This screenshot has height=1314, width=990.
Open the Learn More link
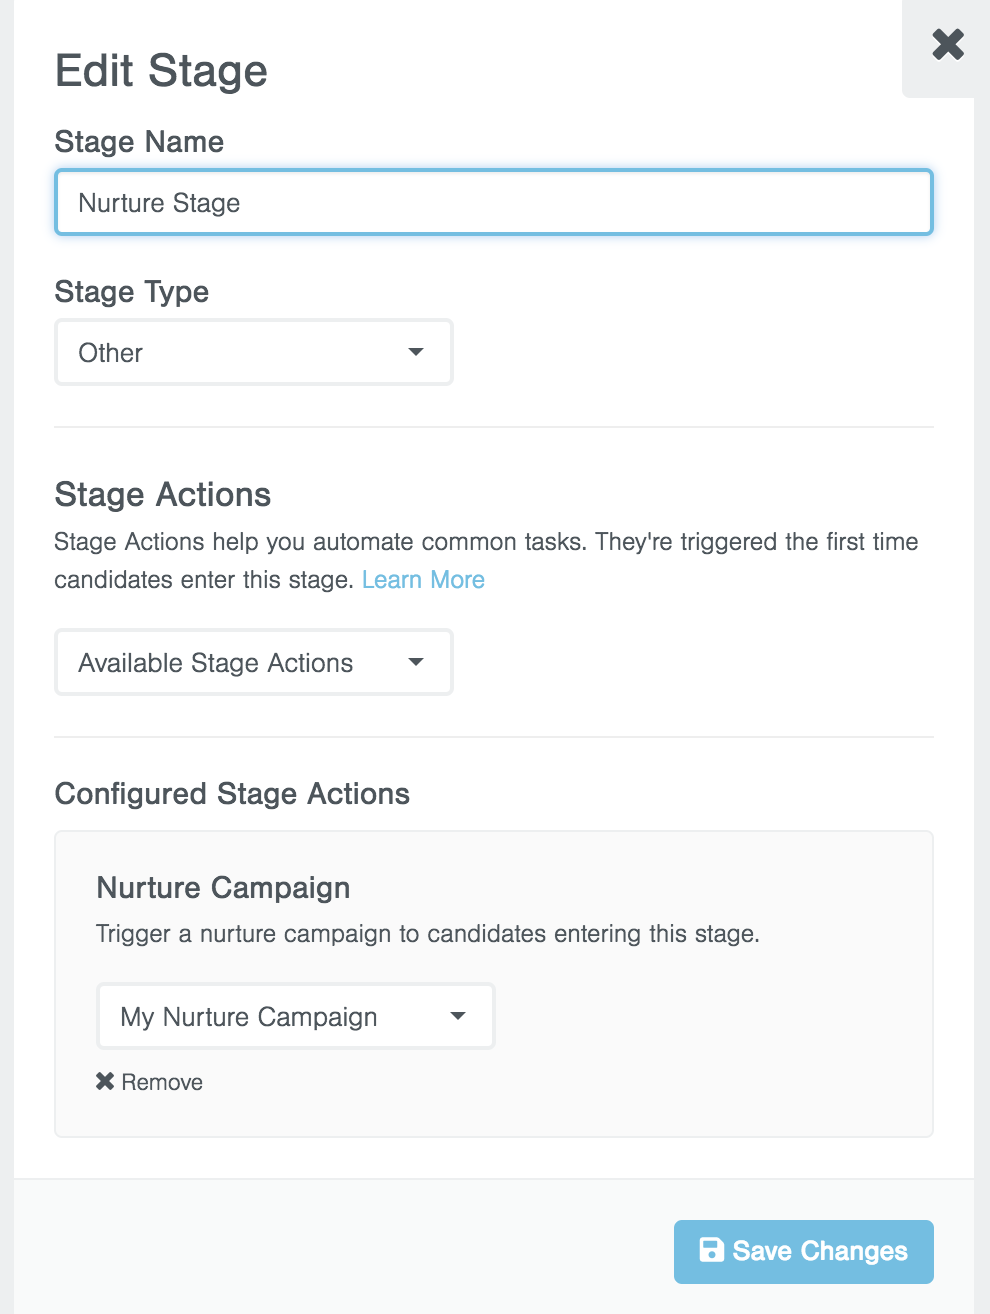click(x=423, y=580)
